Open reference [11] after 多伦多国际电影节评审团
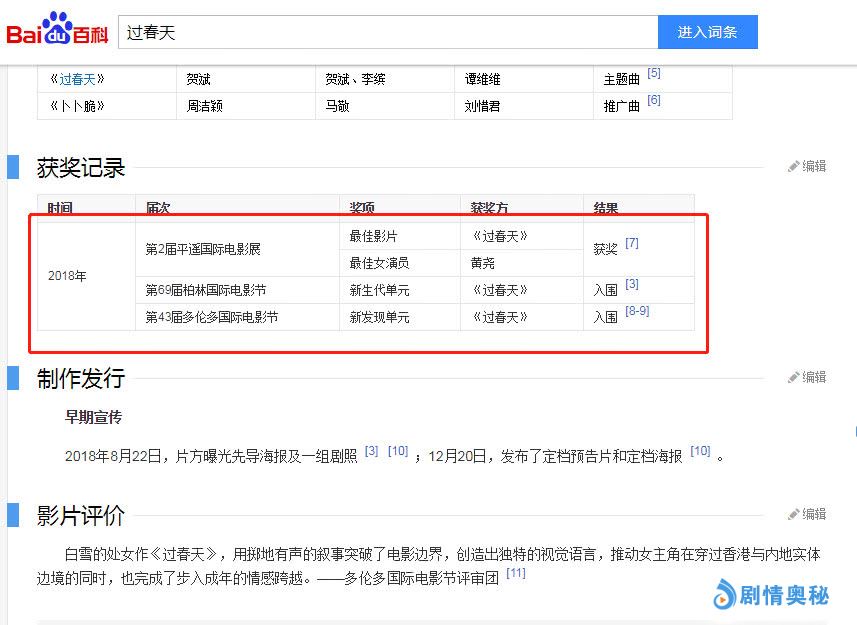 click(515, 574)
